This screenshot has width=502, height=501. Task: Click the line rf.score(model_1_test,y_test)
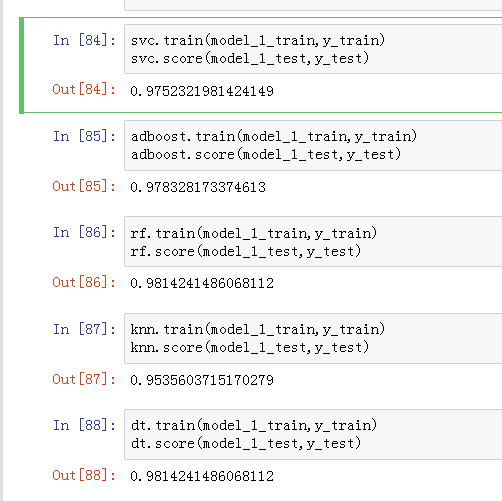pyautogui.click(x=246, y=251)
